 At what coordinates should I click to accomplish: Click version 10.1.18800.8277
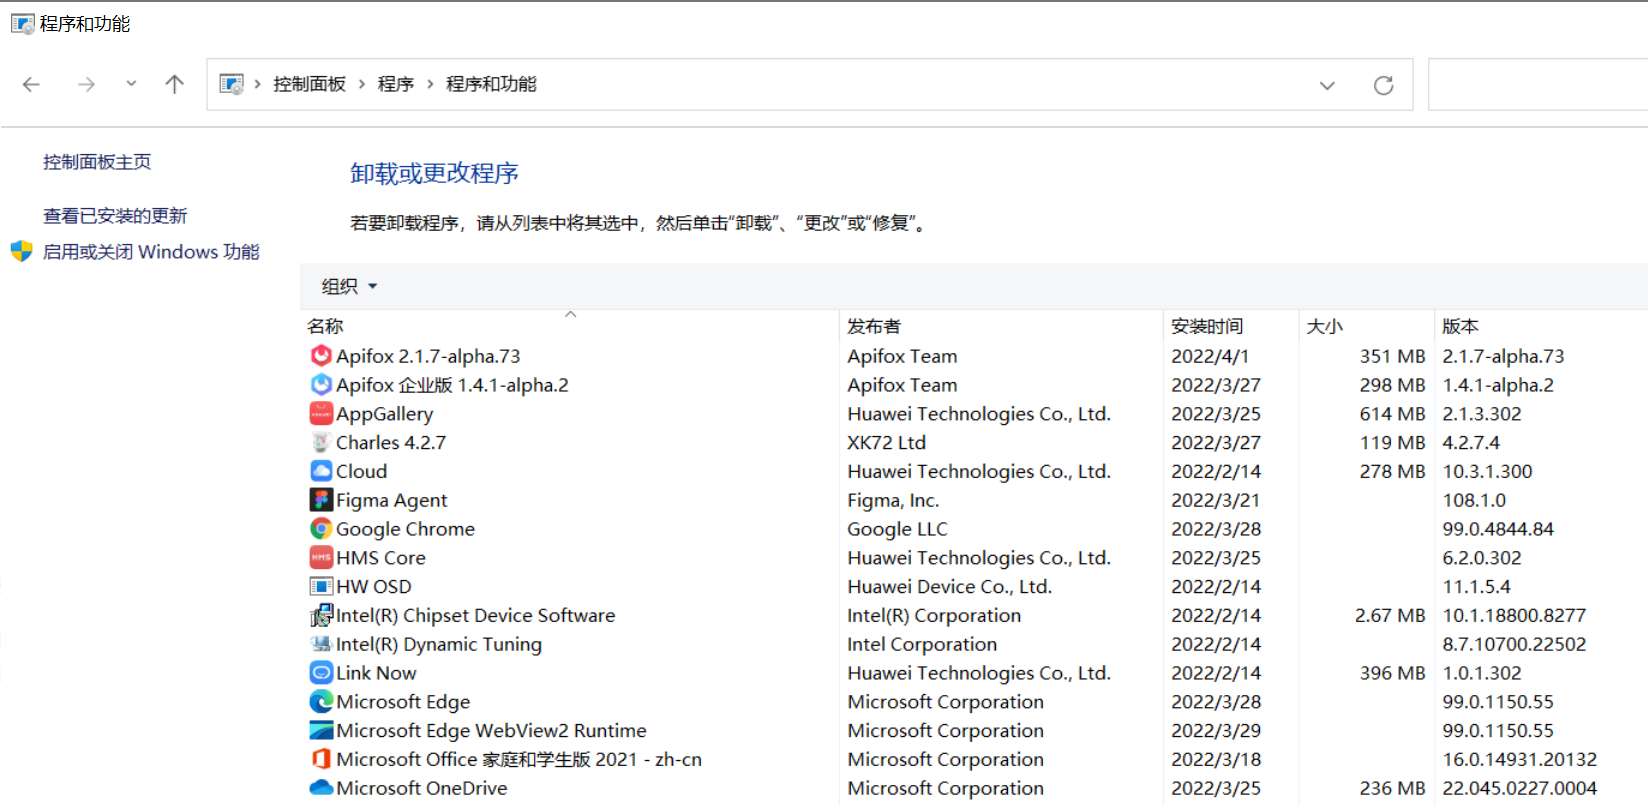(1514, 615)
